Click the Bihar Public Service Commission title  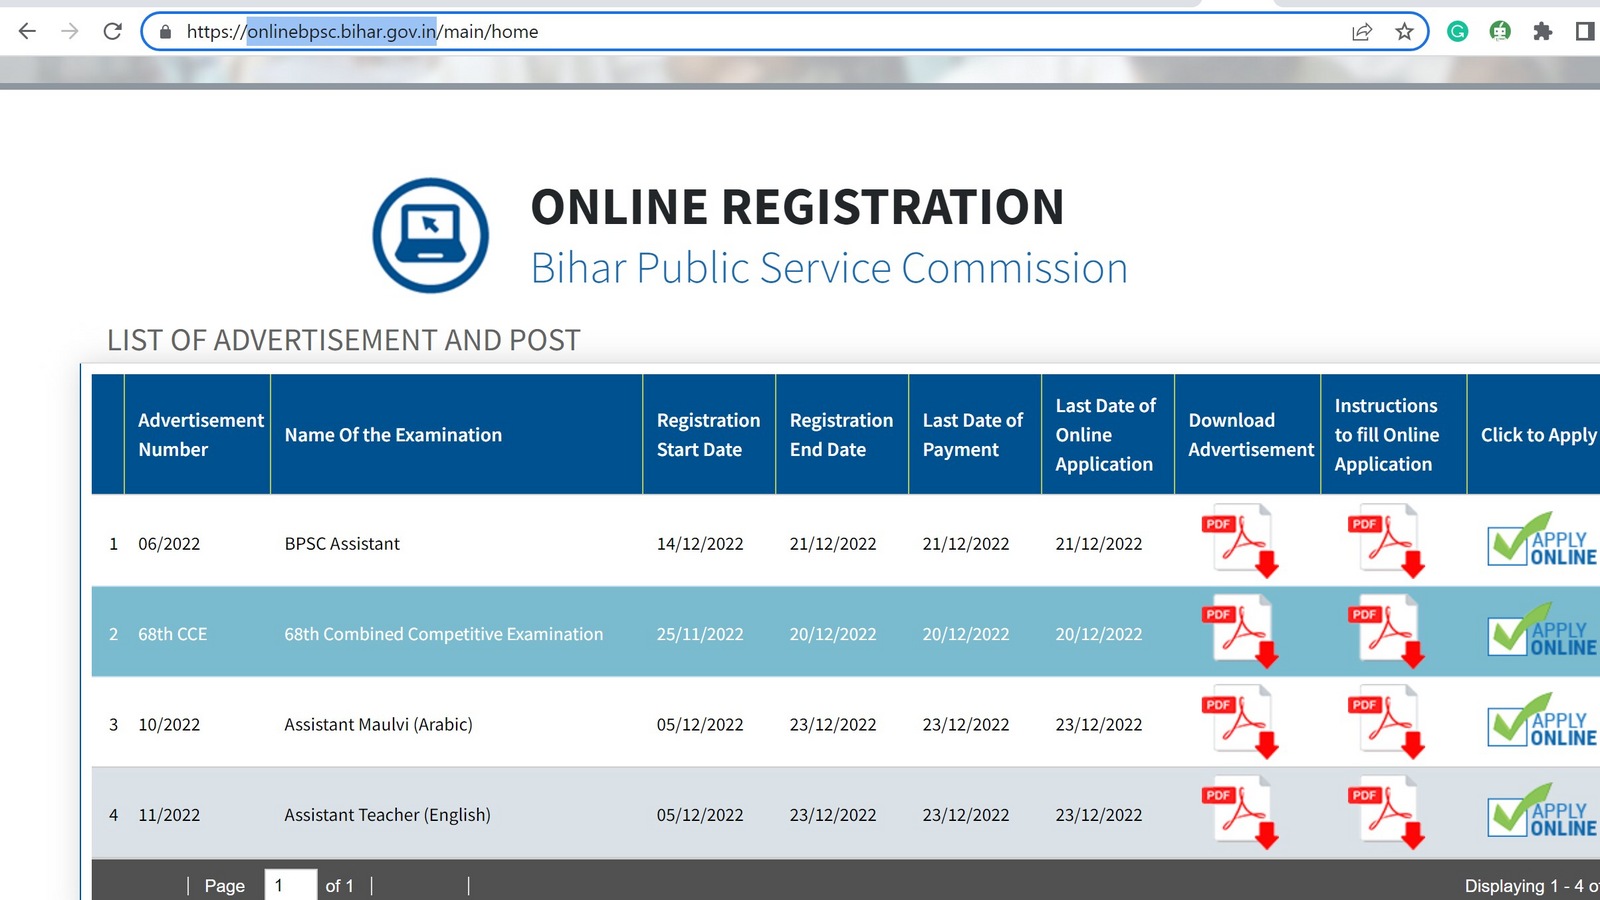point(829,268)
